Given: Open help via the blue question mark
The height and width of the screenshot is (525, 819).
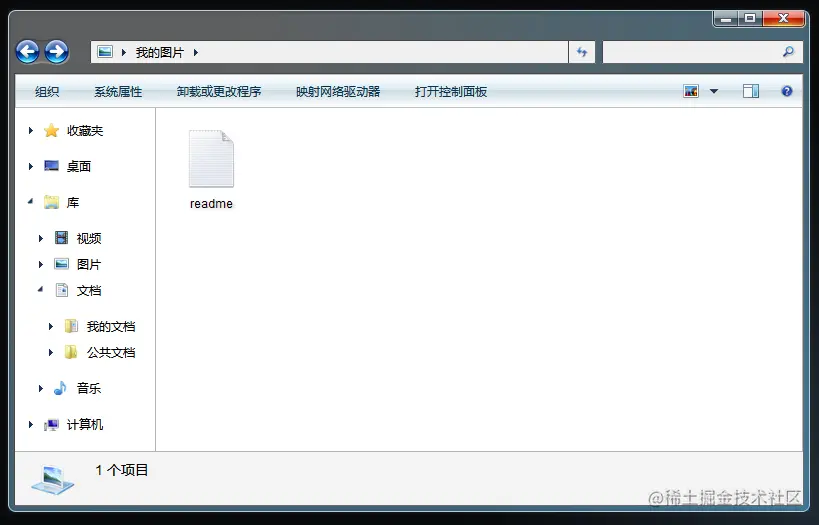Looking at the screenshot, I should pyautogui.click(x=787, y=91).
